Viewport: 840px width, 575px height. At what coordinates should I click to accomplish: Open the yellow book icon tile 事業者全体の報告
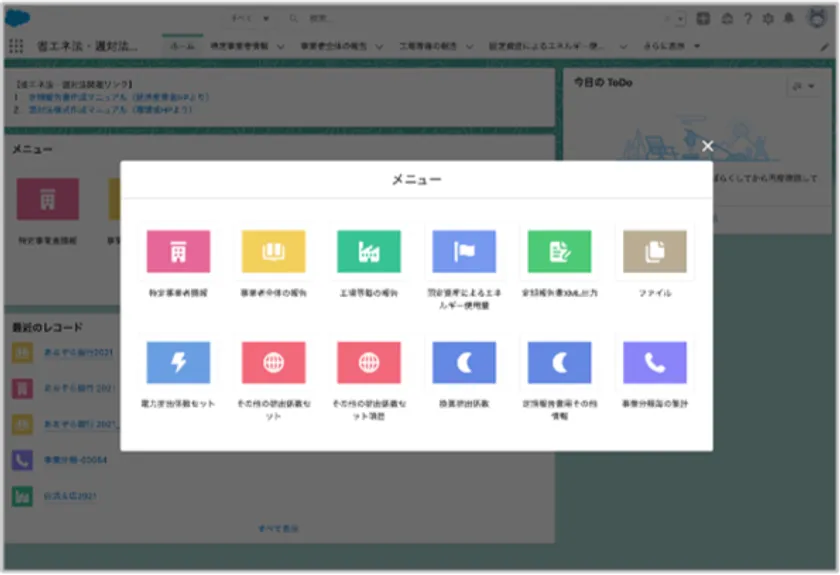(273, 252)
